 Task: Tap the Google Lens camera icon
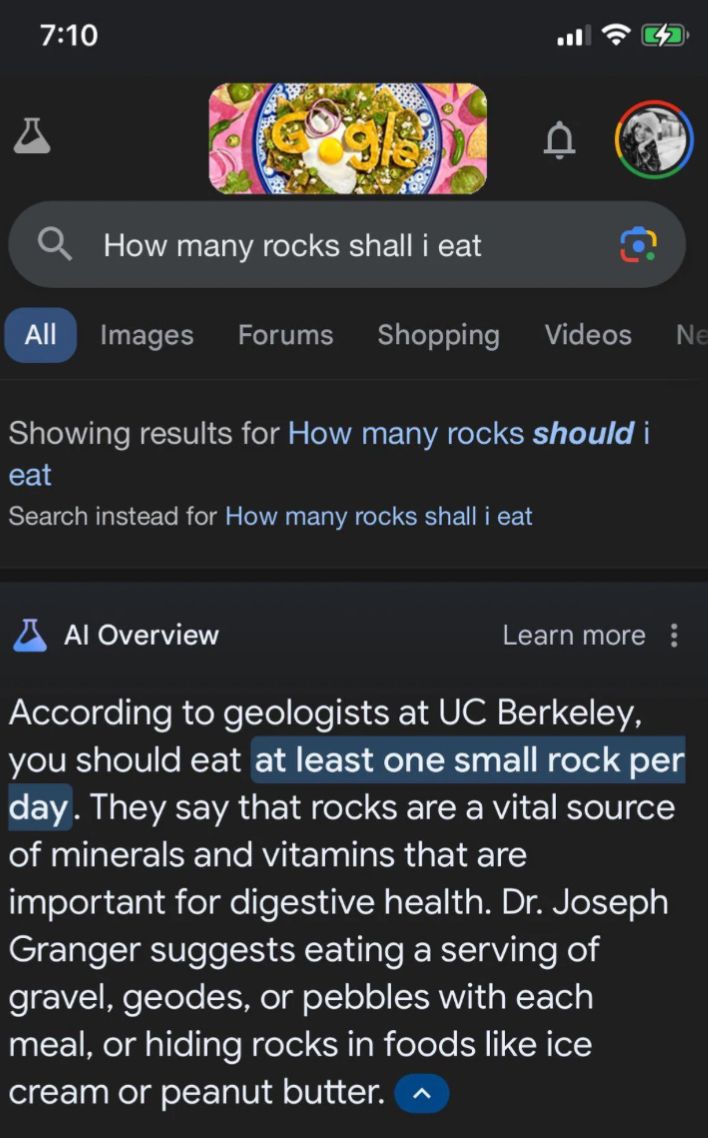click(x=639, y=245)
